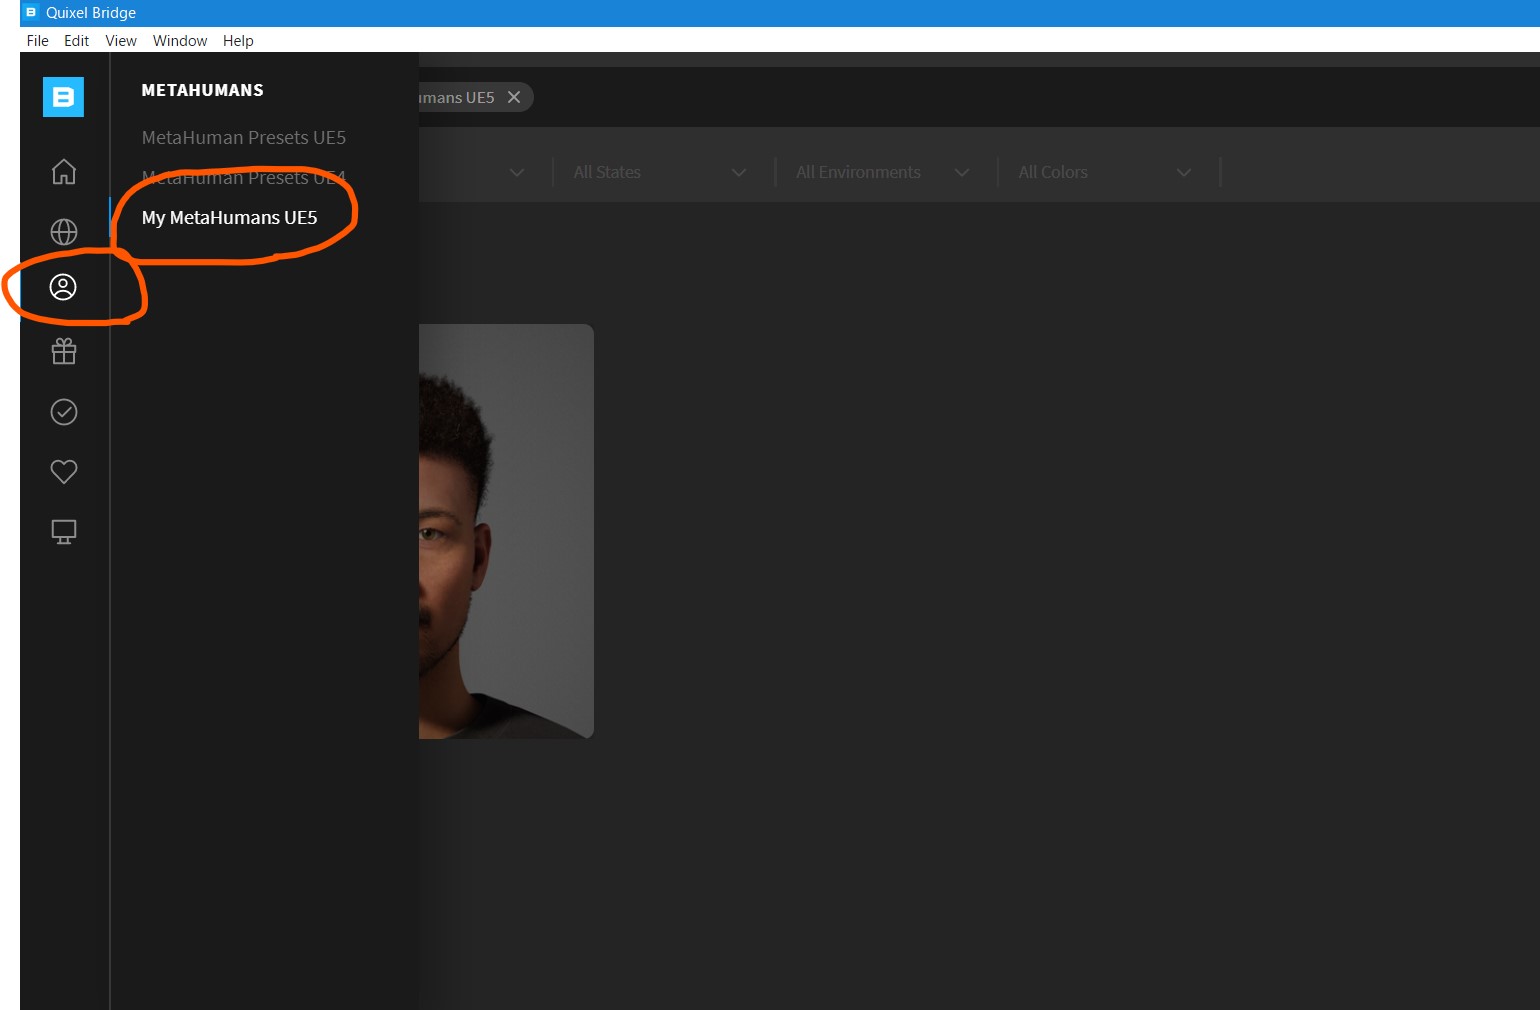Expand the partially hidden first filter dropdown
The image size is (1540, 1010).
[517, 172]
